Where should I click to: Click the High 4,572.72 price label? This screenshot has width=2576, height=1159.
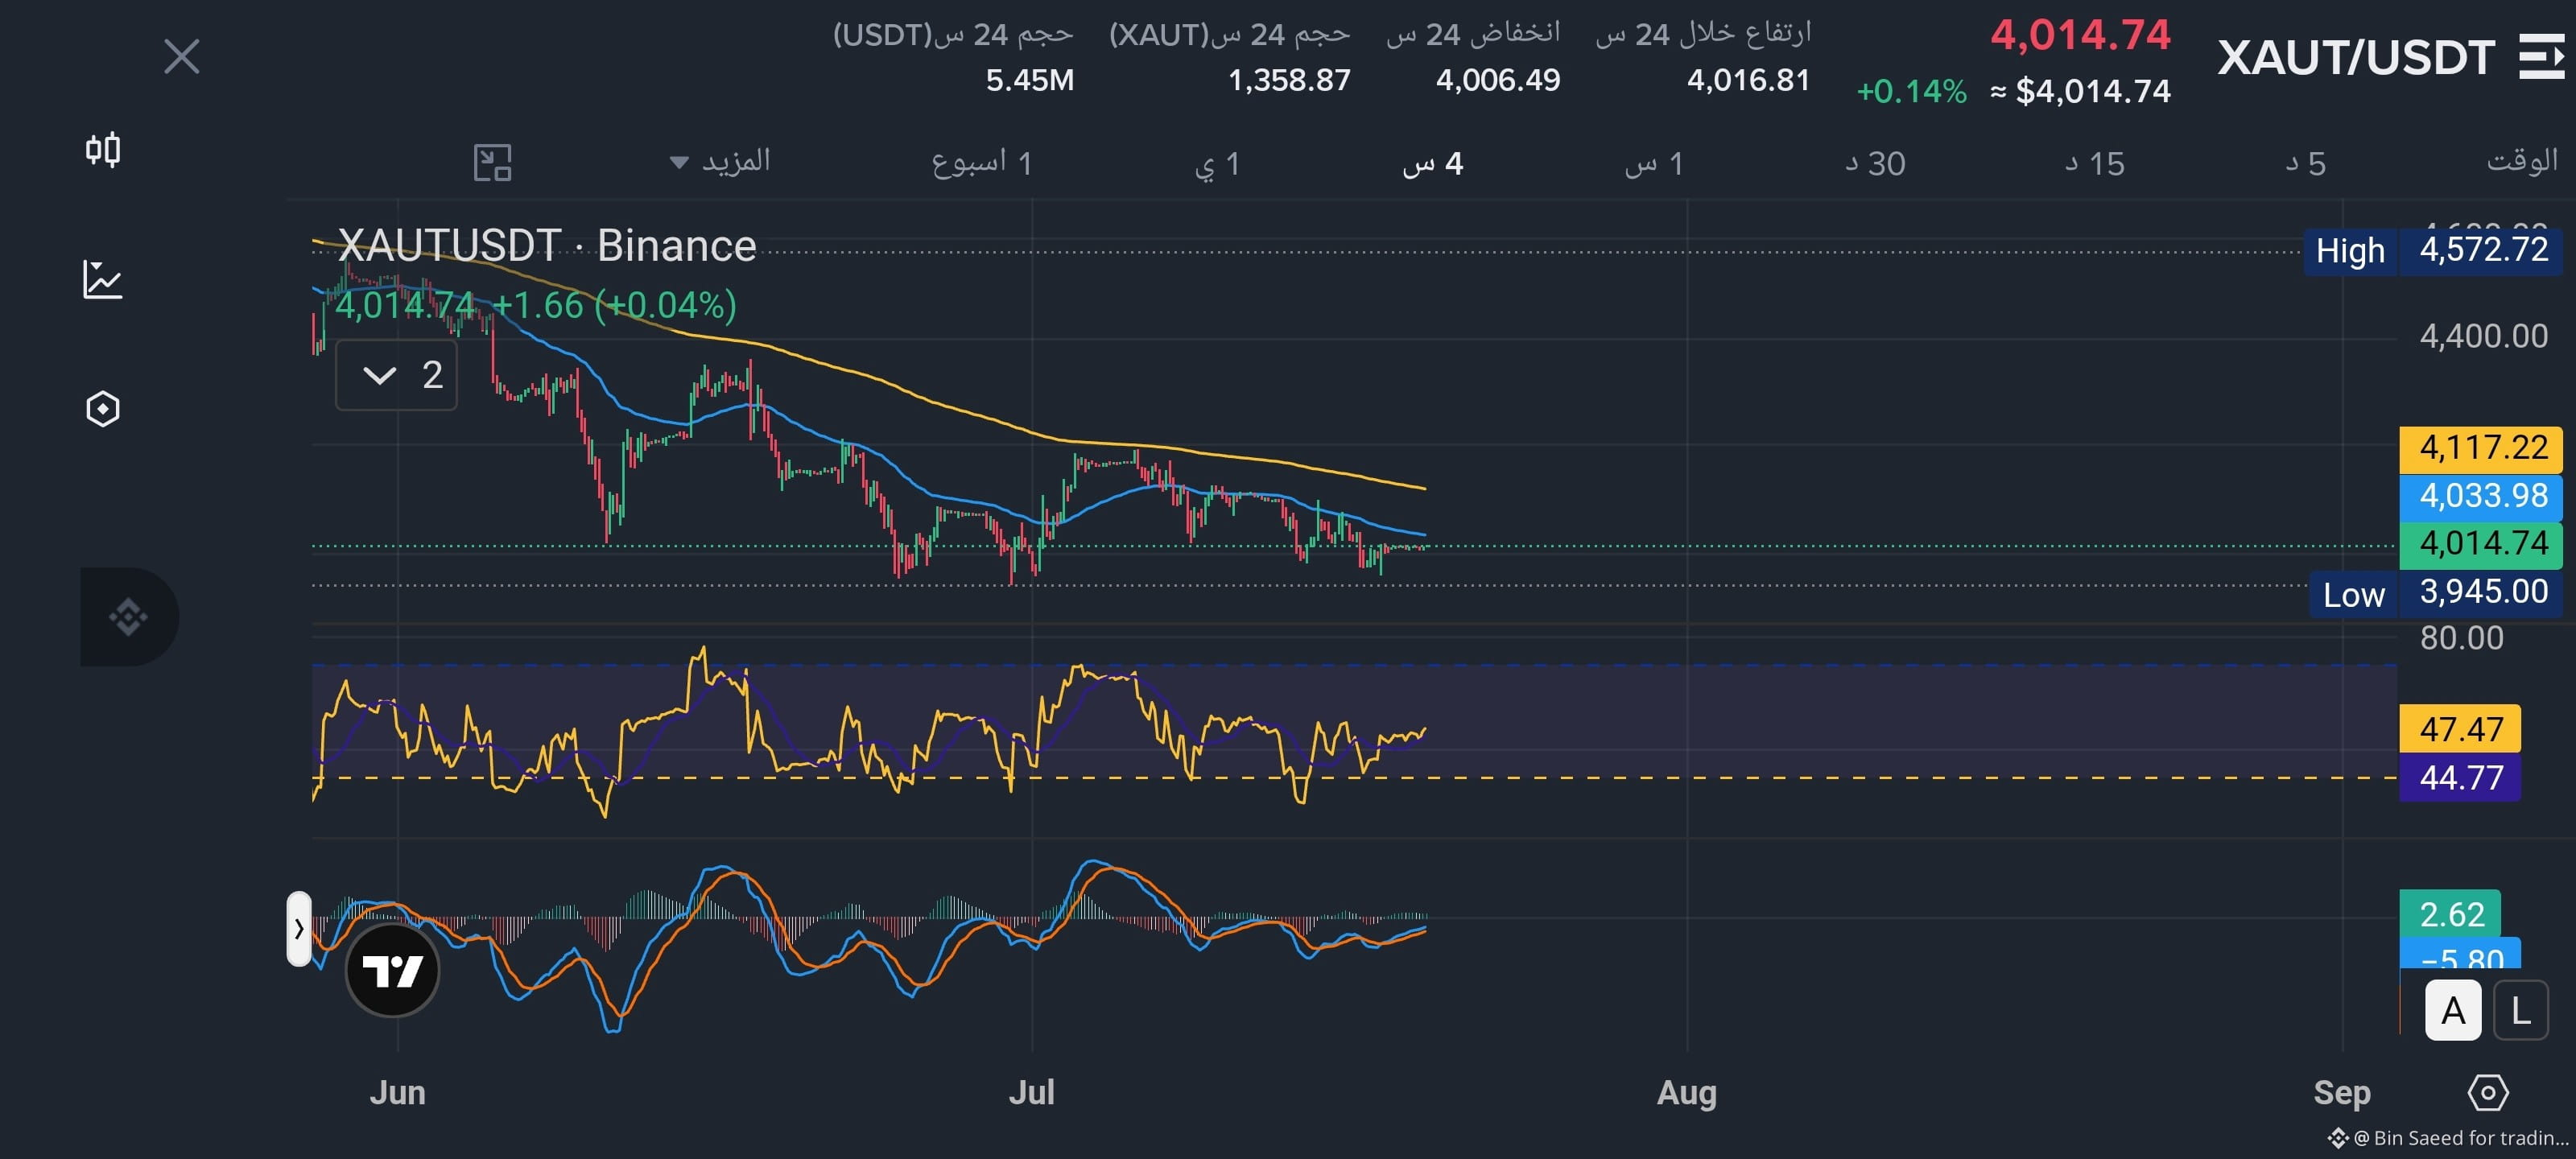pos(2432,250)
